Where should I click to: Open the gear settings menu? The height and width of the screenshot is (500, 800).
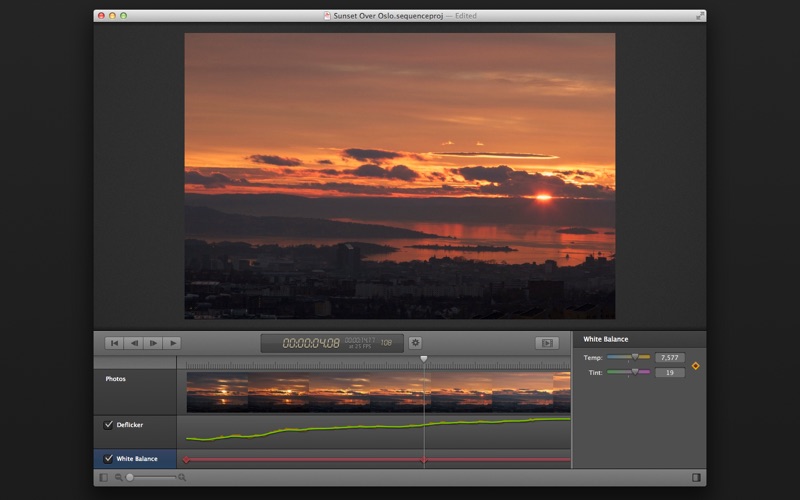(415, 343)
